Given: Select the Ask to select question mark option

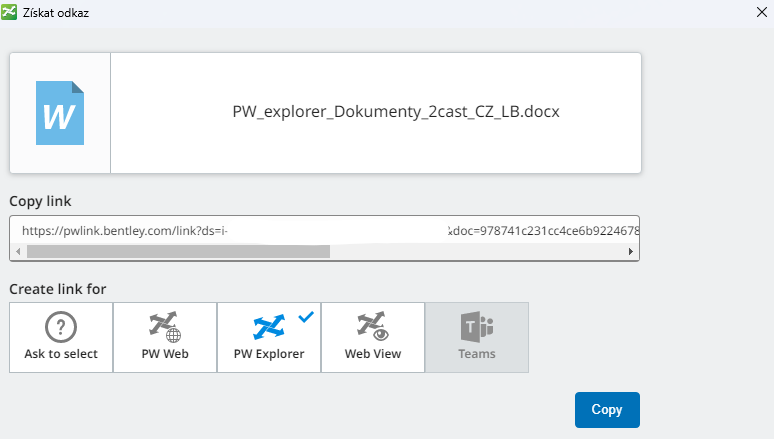Looking at the screenshot, I should point(61,337).
